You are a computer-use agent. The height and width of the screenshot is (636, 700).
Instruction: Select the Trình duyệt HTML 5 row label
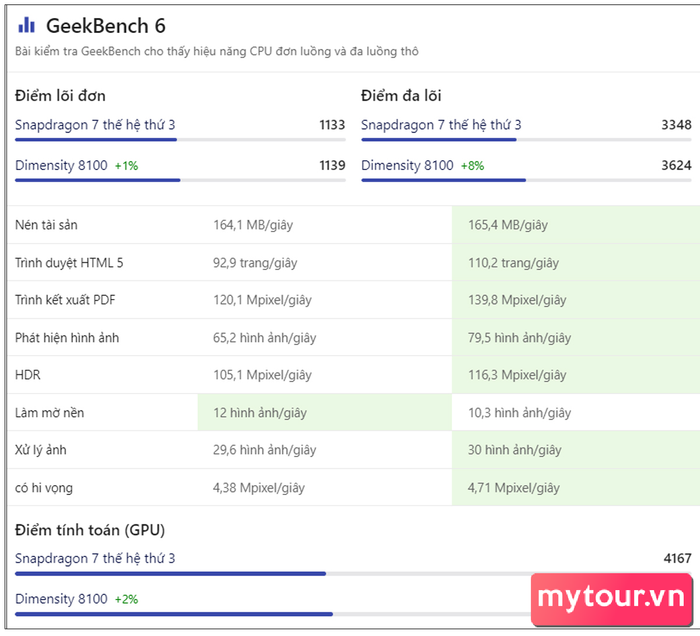coord(69,262)
